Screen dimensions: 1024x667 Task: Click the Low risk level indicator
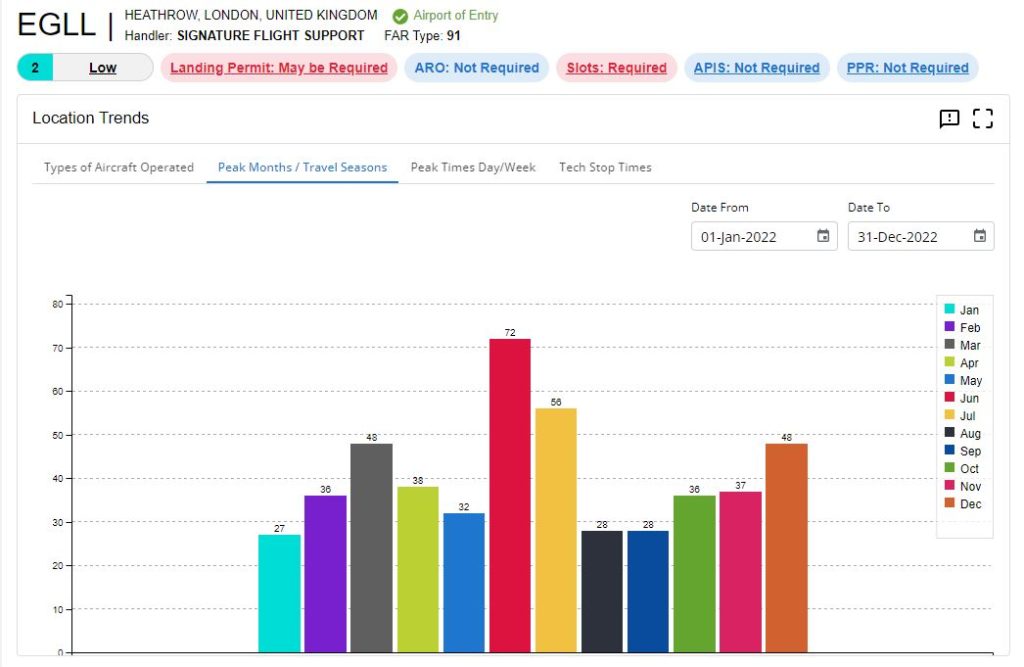(102, 68)
